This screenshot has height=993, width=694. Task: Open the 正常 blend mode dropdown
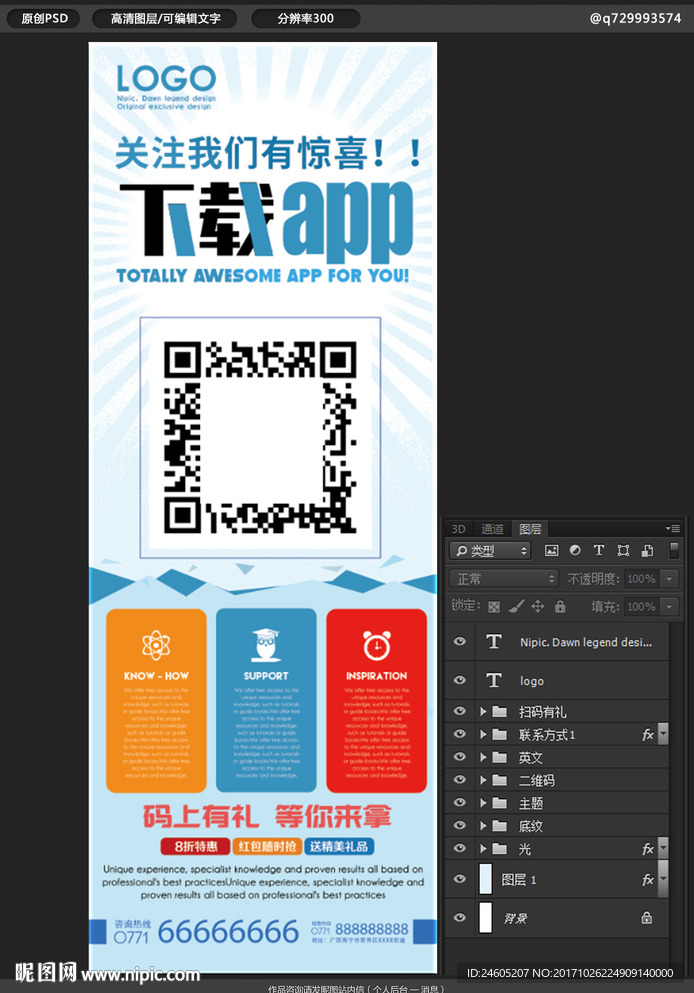[504, 579]
